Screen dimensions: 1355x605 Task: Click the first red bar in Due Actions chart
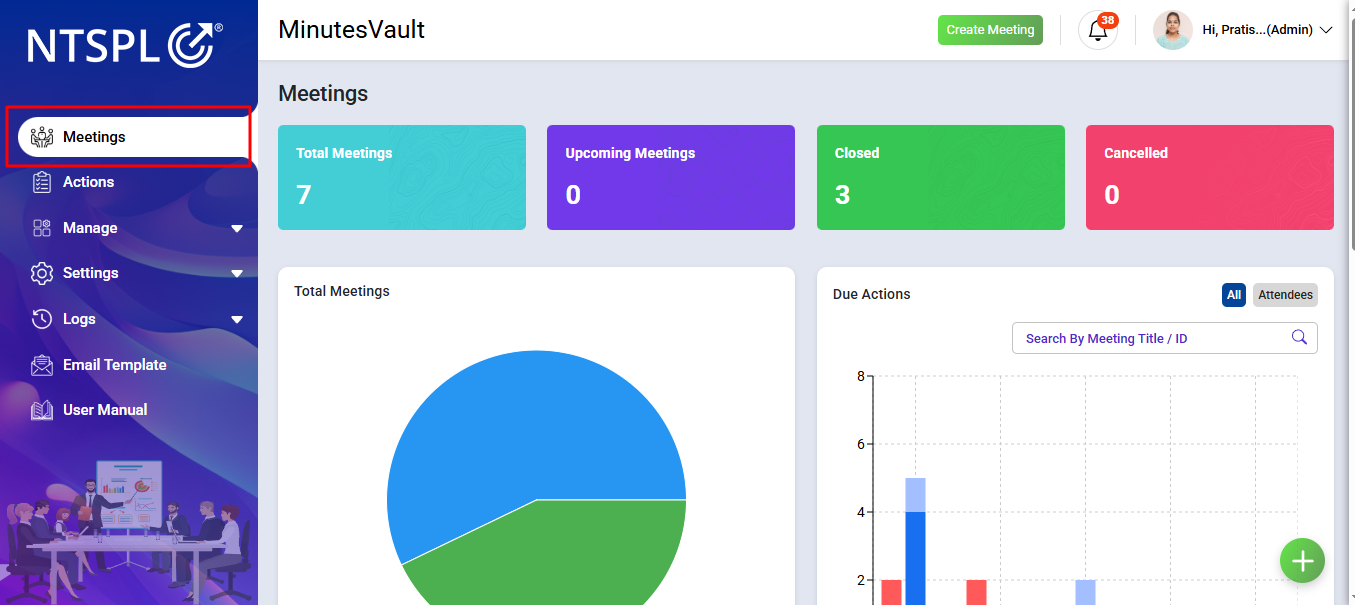pyautogui.click(x=891, y=592)
